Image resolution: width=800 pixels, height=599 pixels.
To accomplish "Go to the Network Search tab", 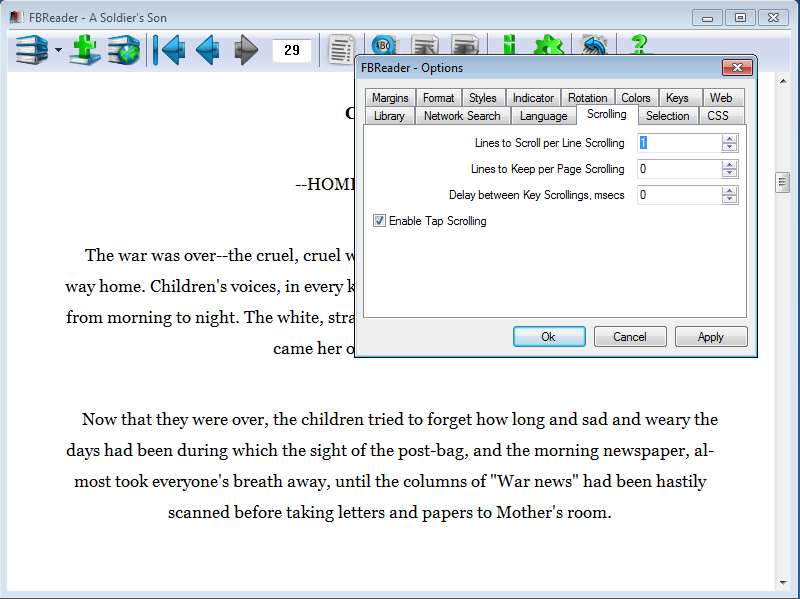I will (x=462, y=116).
